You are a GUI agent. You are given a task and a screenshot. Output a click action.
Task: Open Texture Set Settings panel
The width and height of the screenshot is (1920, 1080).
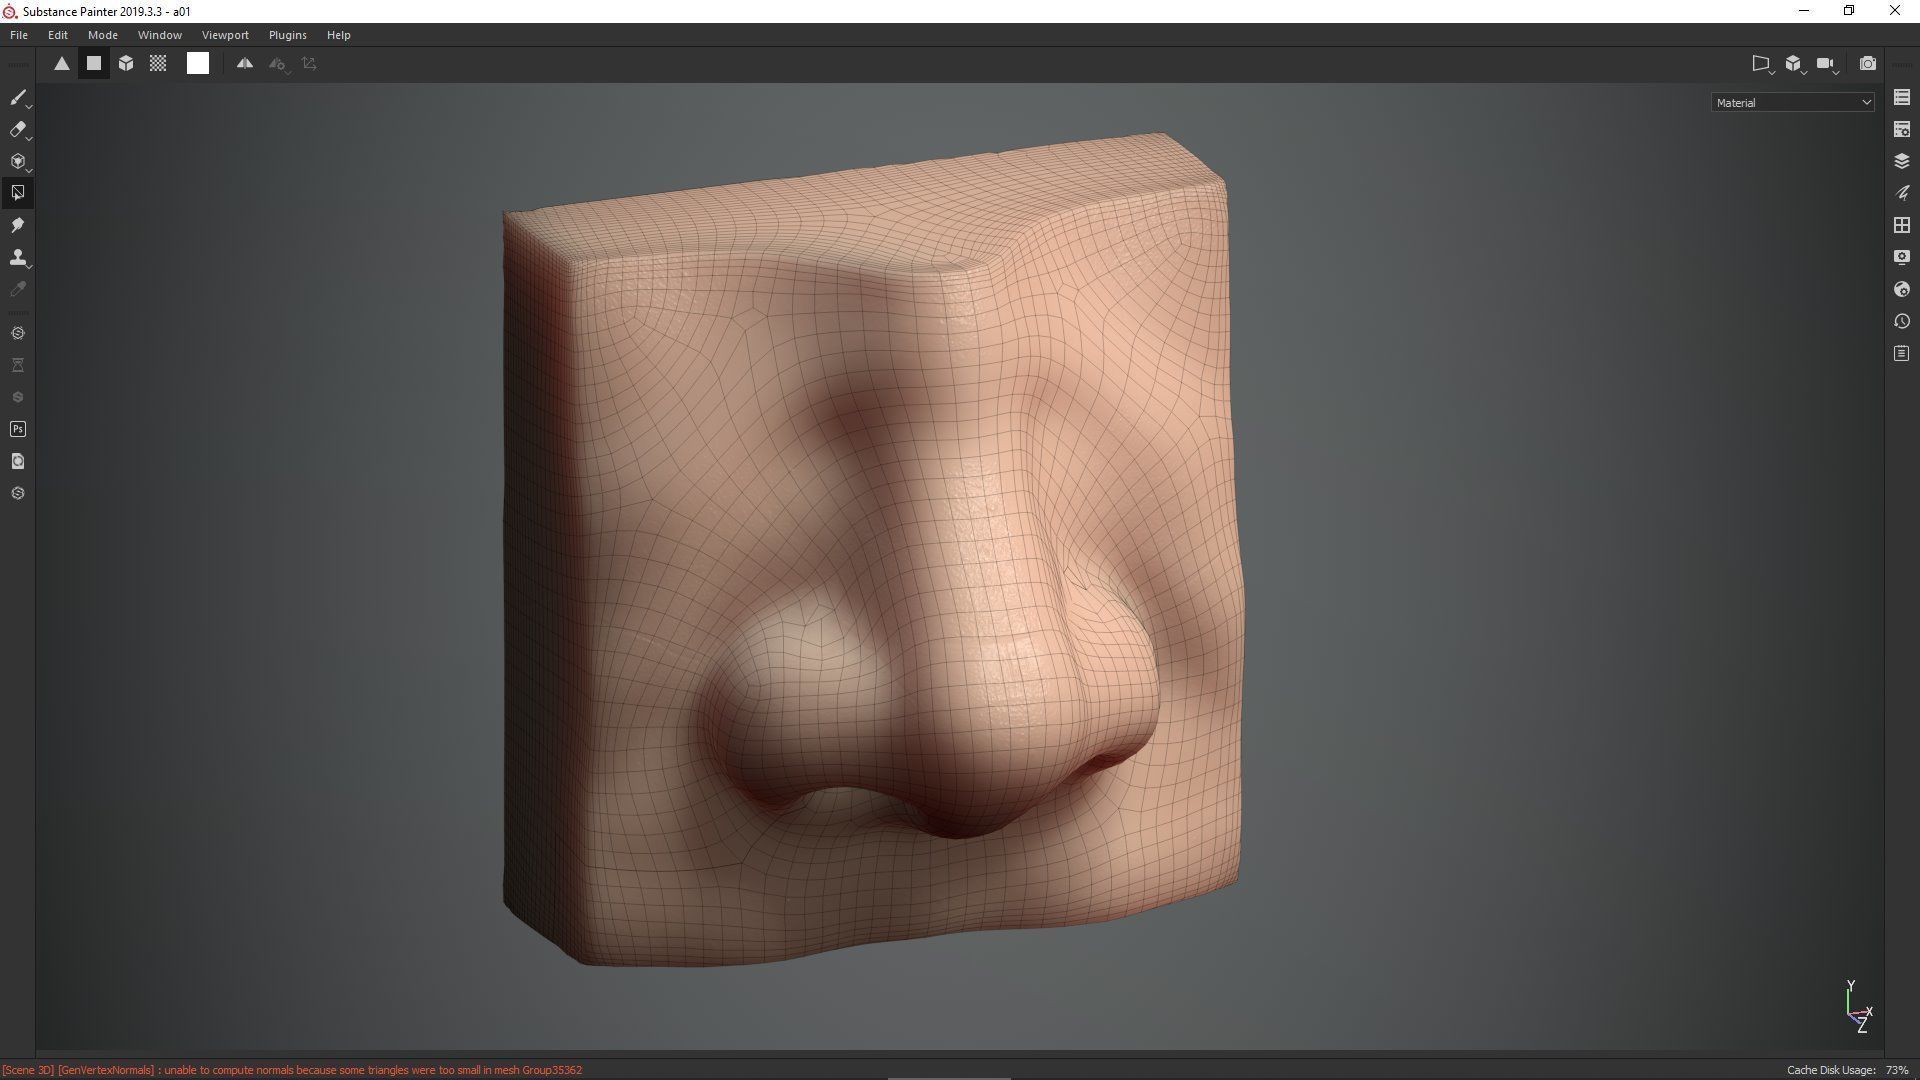(x=1902, y=129)
